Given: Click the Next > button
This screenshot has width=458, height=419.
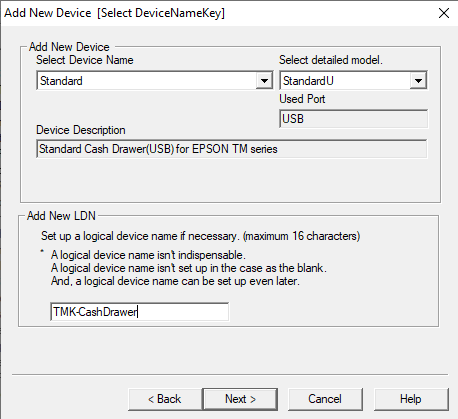Looking at the screenshot, I should tap(240, 399).
